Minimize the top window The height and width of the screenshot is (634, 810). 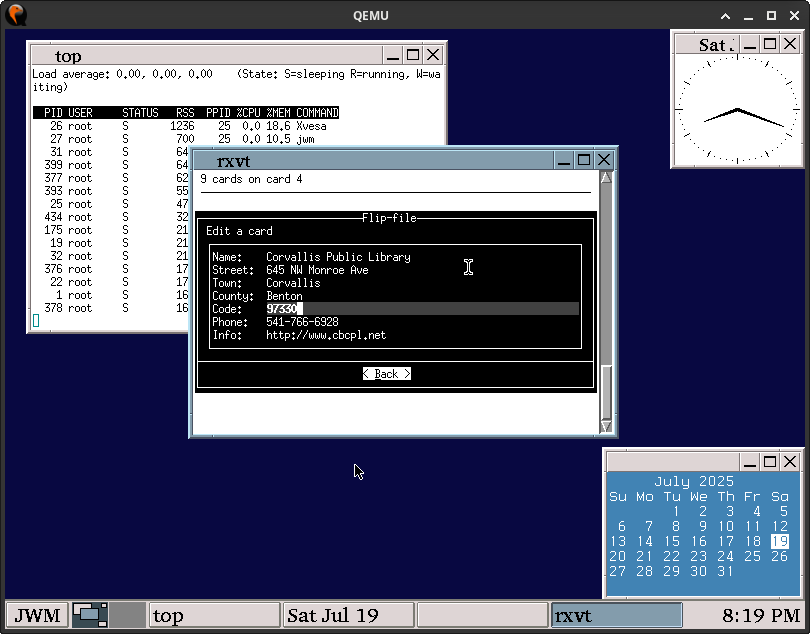pos(393,55)
